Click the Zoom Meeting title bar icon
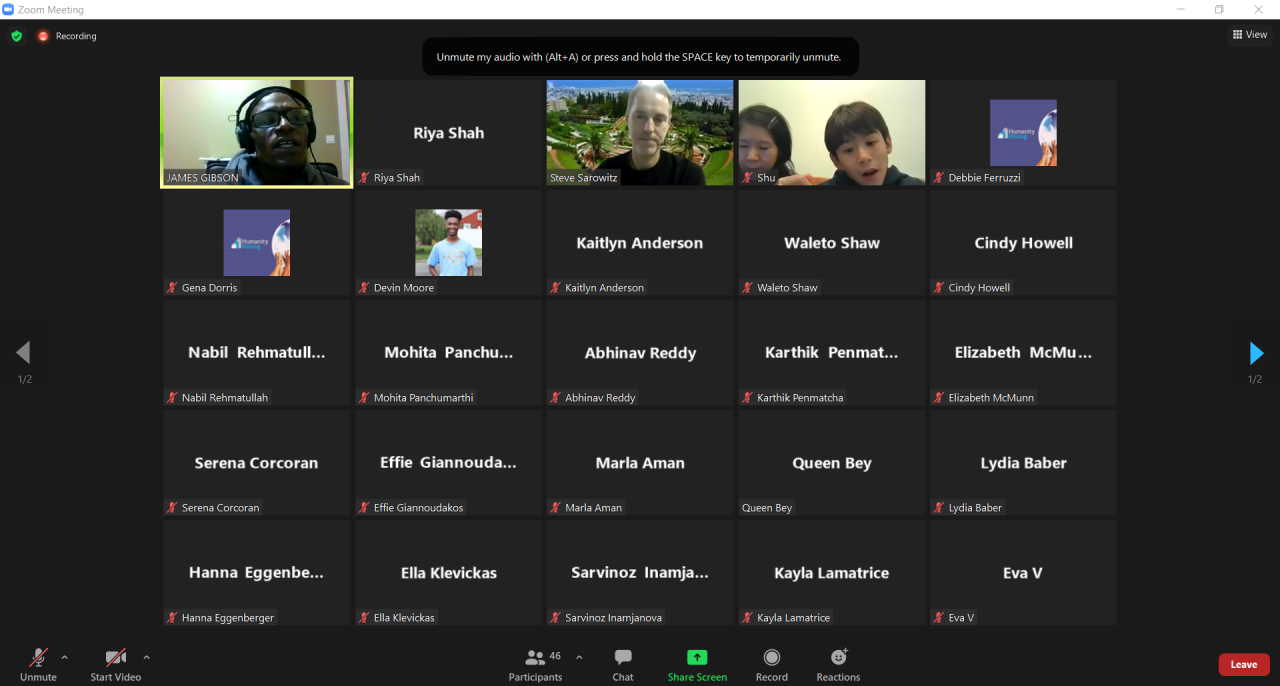 coord(8,9)
